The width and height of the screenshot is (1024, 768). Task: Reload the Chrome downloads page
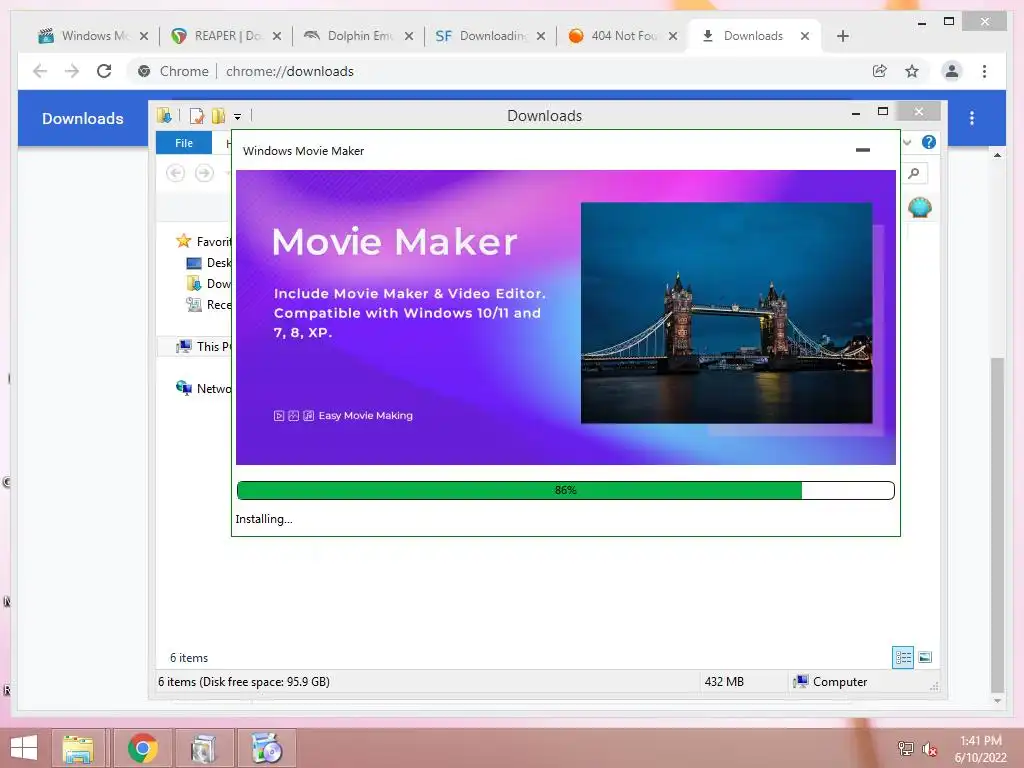tap(104, 71)
